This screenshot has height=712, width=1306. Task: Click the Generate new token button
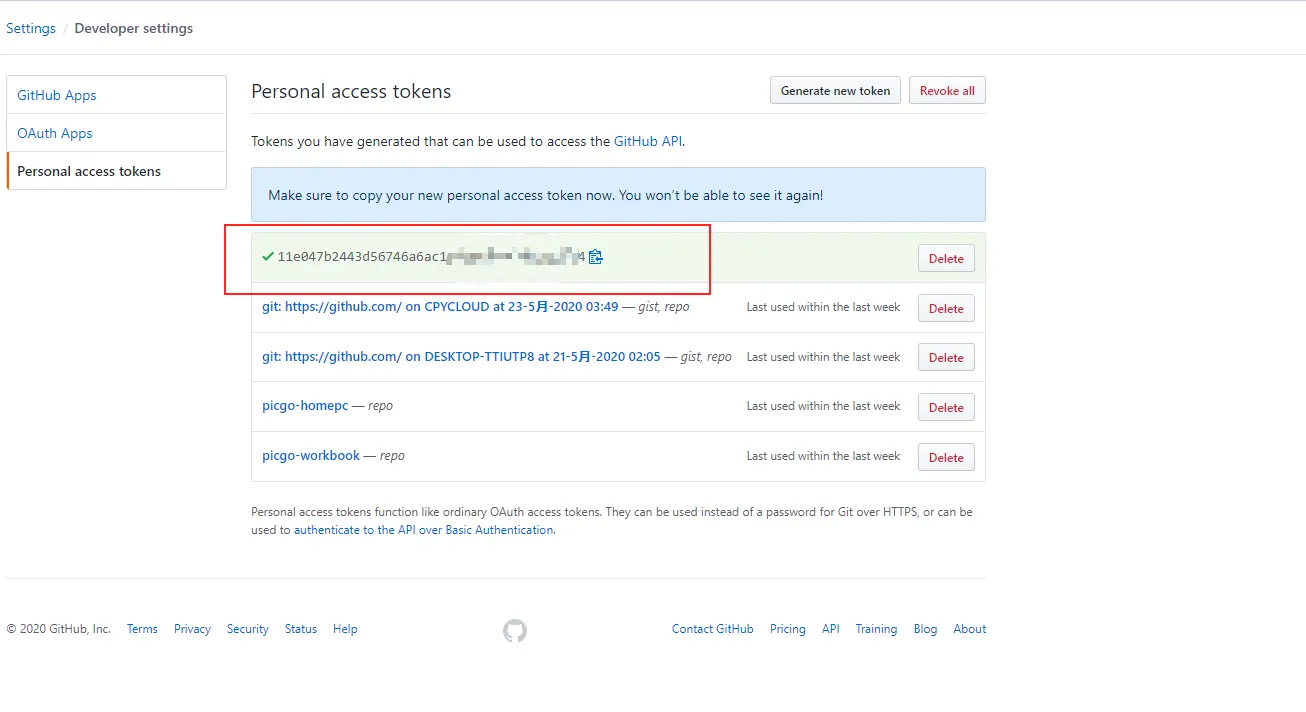pyautogui.click(x=835, y=90)
